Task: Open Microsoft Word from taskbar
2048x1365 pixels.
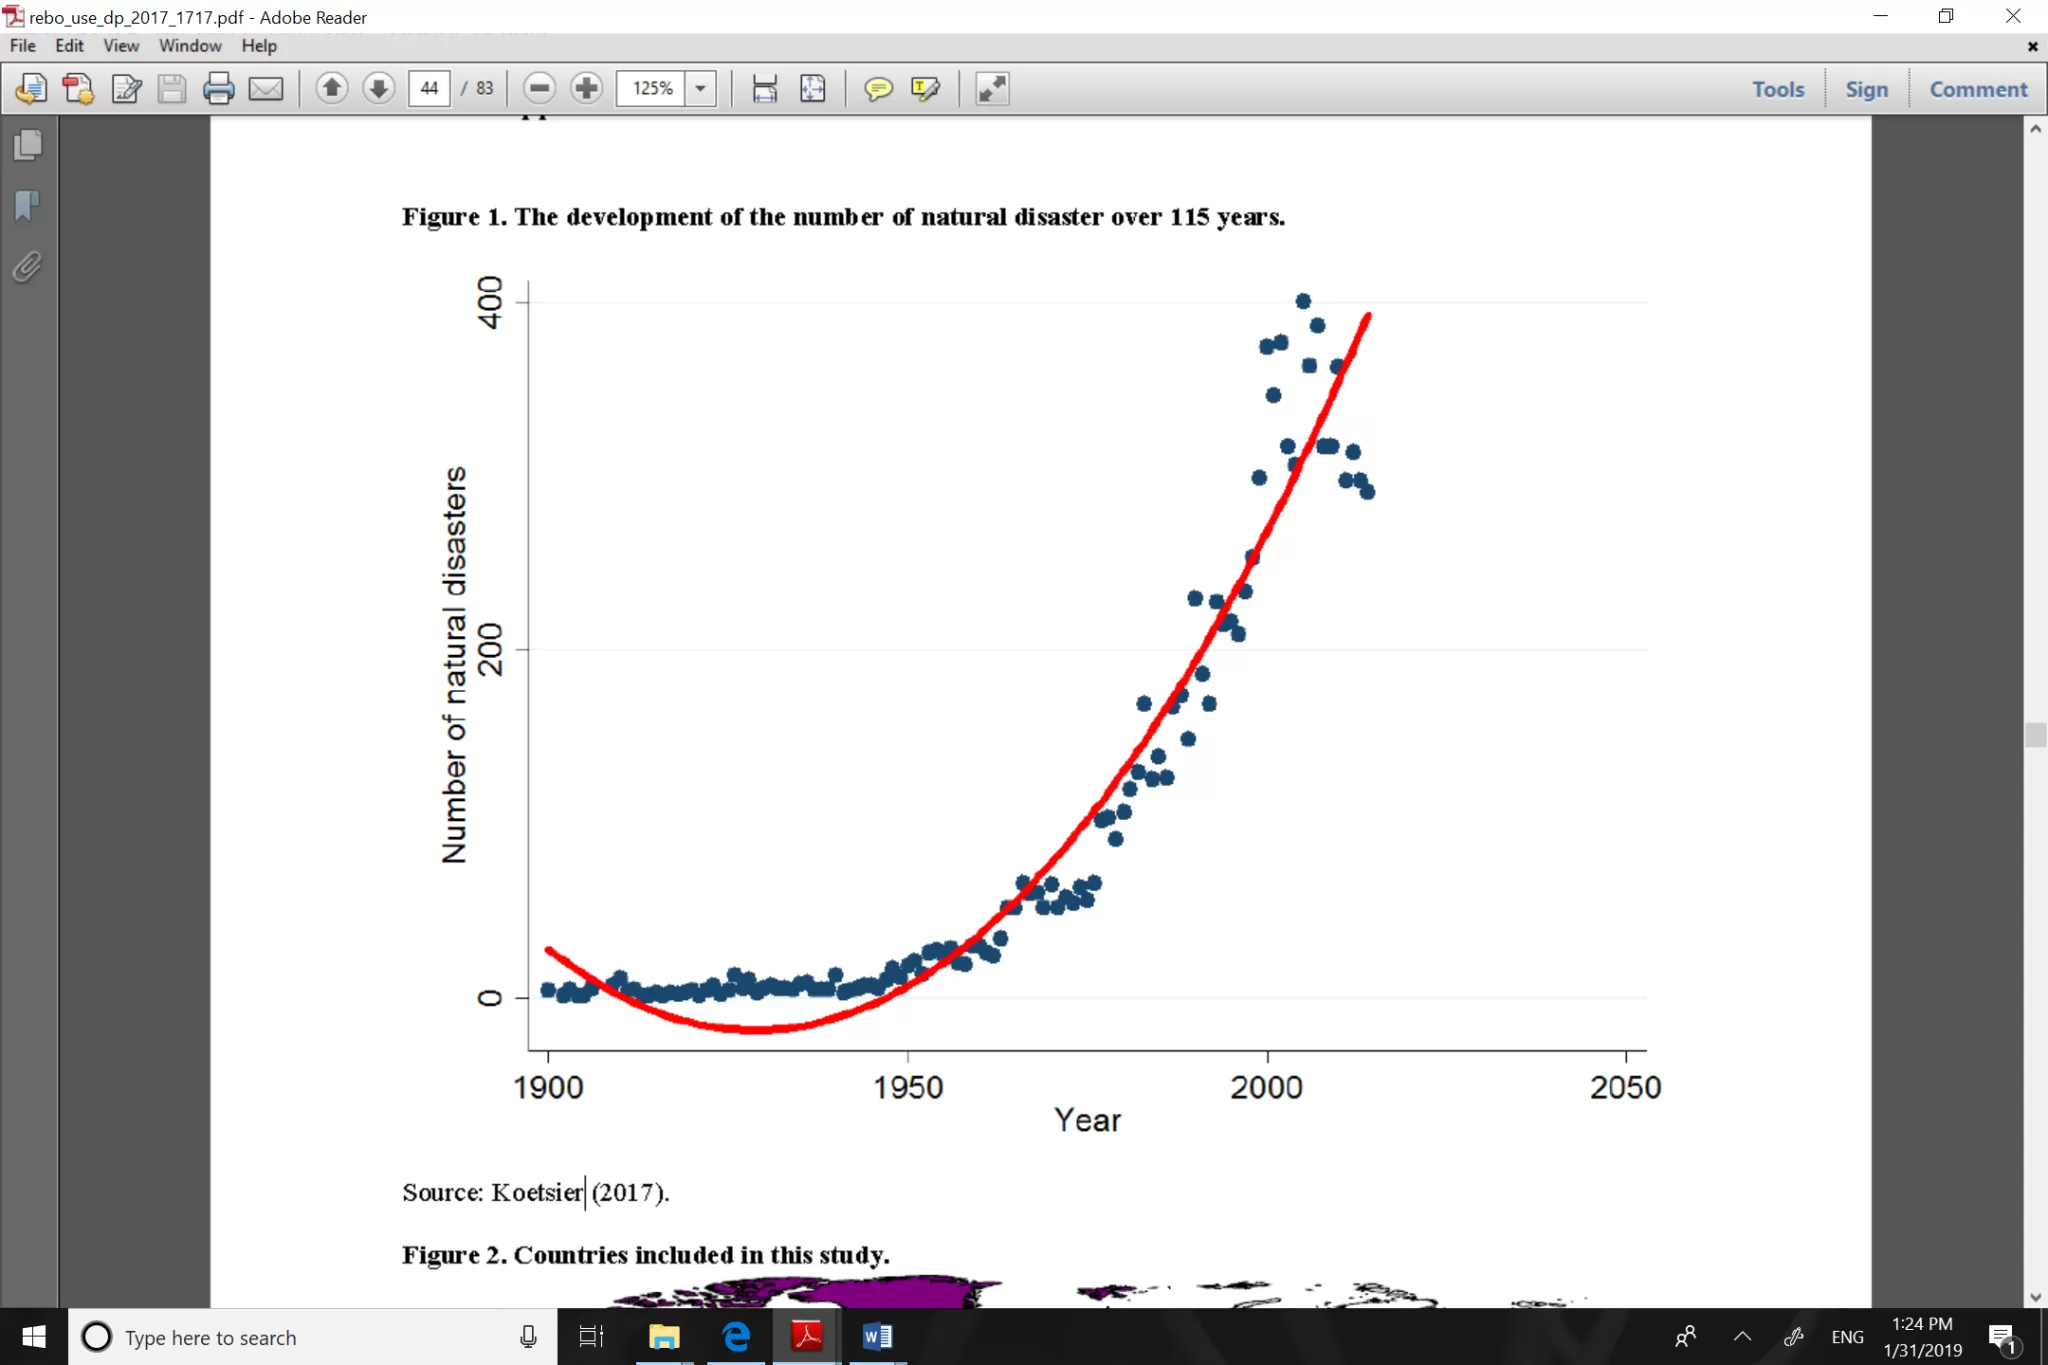Action: click(877, 1337)
